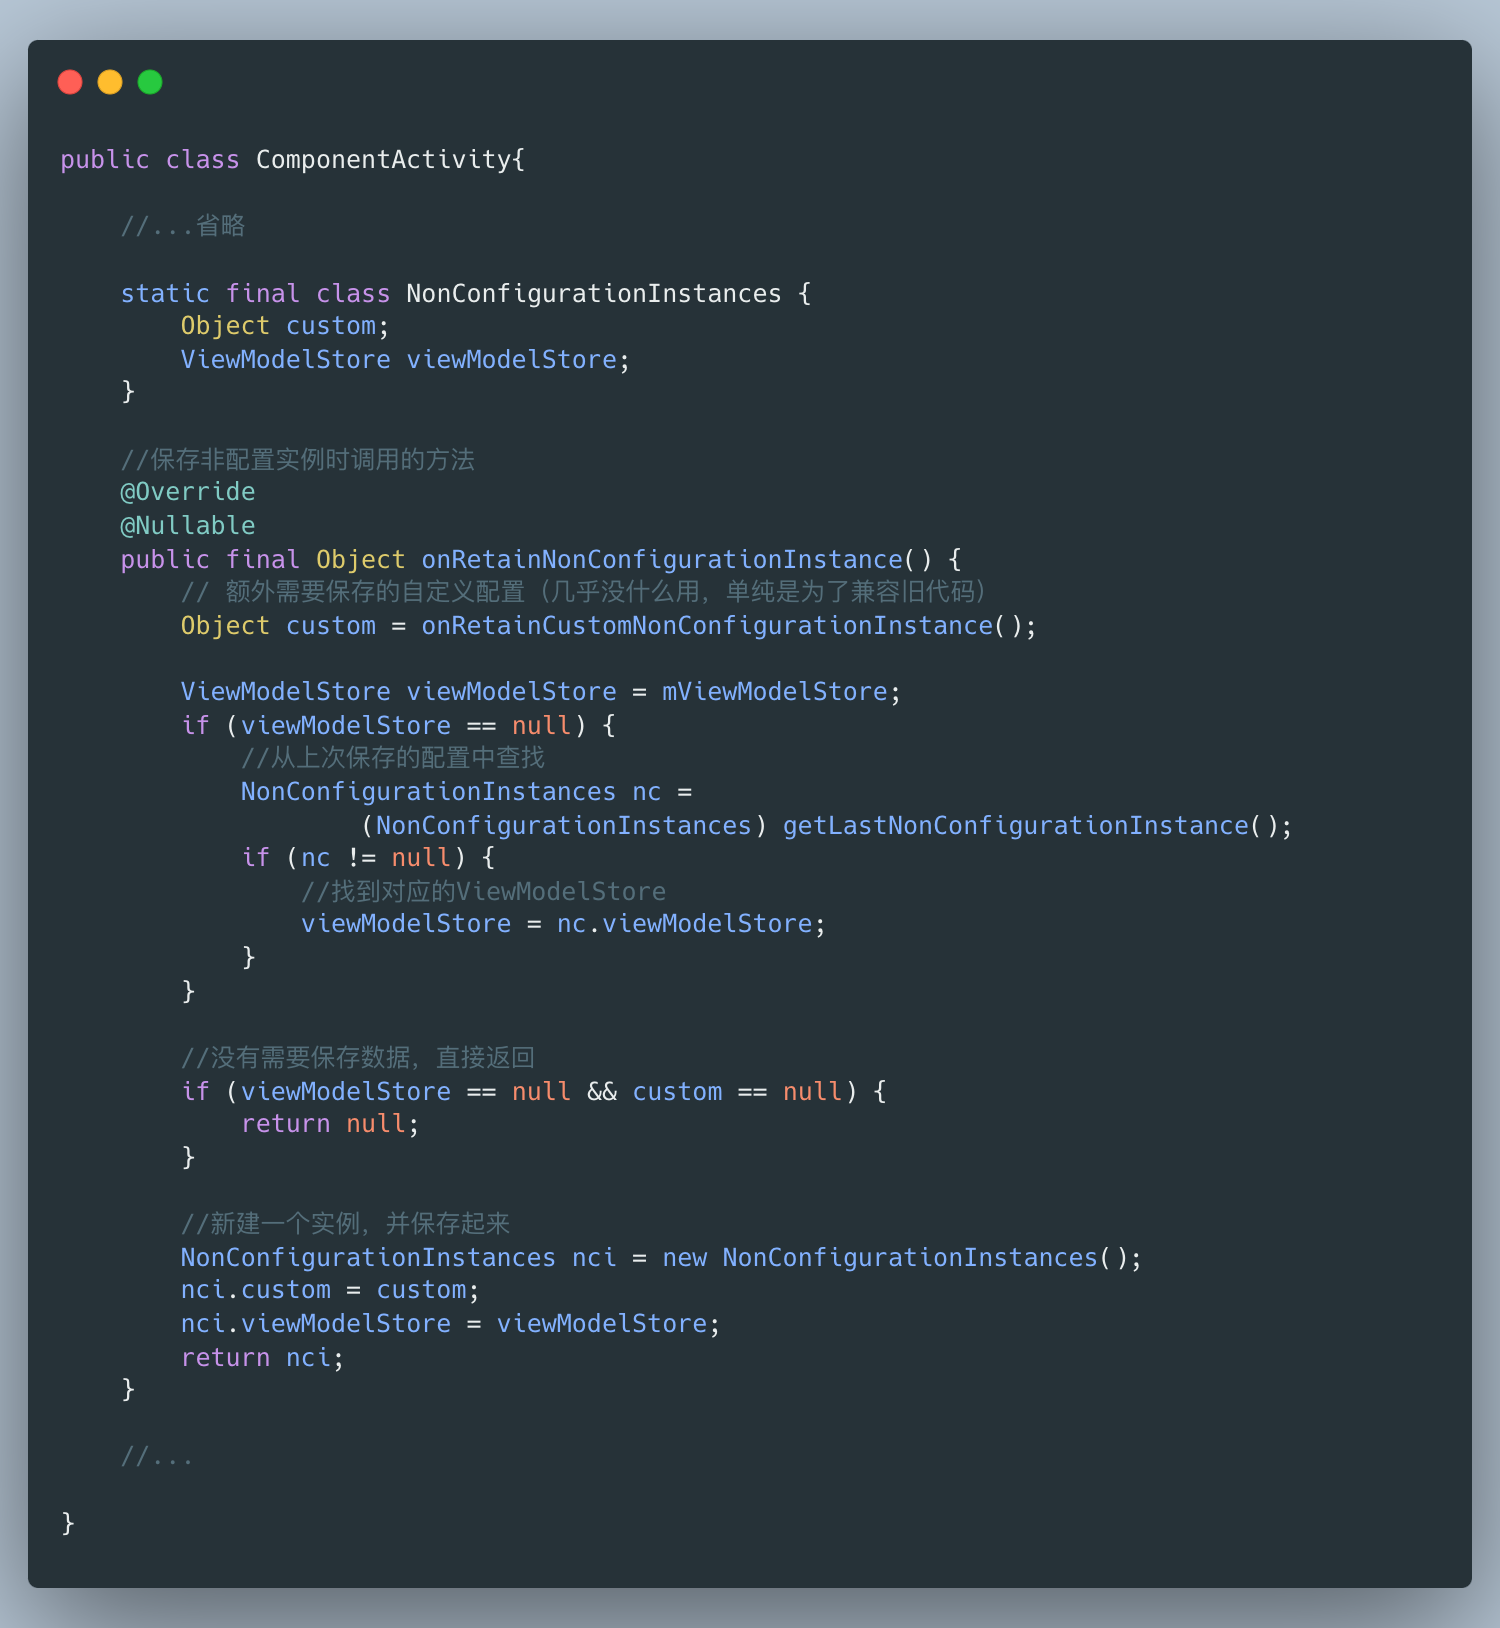Click comment '//从上次保存的配置中查找'
The height and width of the screenshot is (1628, 1500).
[x=393, y=758]
